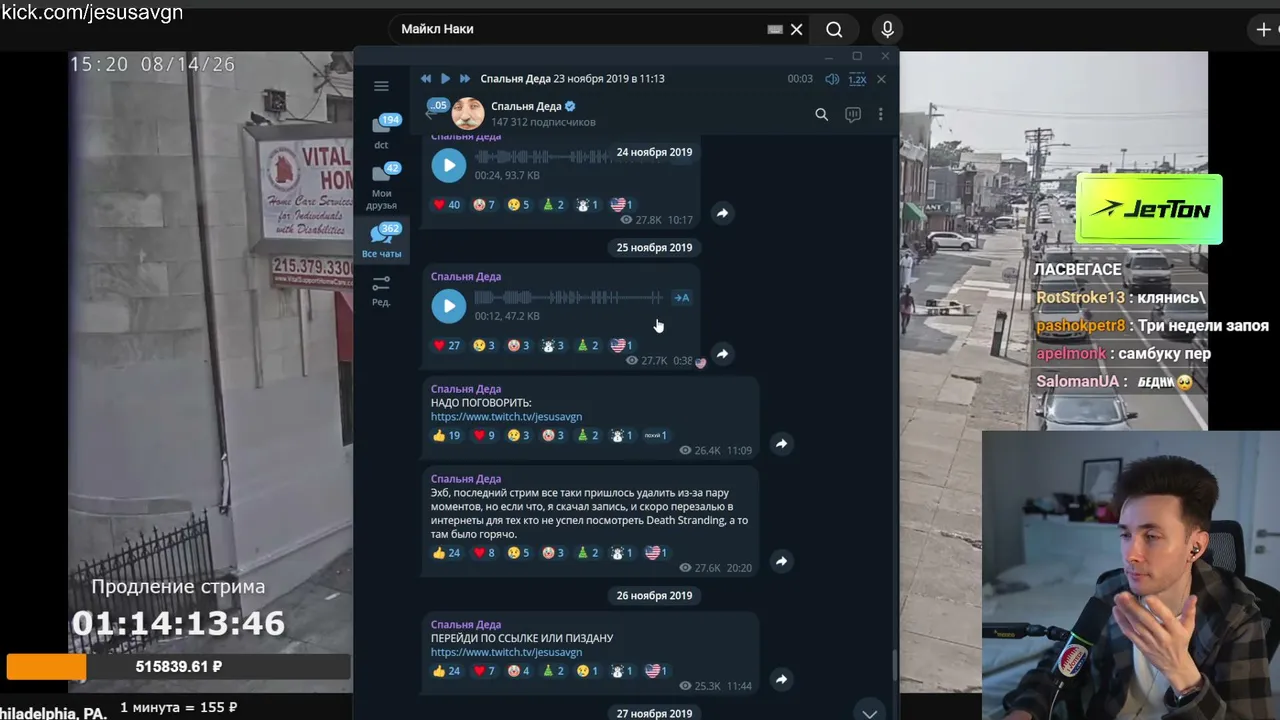Forward the ПЕРЕЙДИ ПО ССЫЛКЕ post
Screen dimensions: 1280x720
pos(782,679)
